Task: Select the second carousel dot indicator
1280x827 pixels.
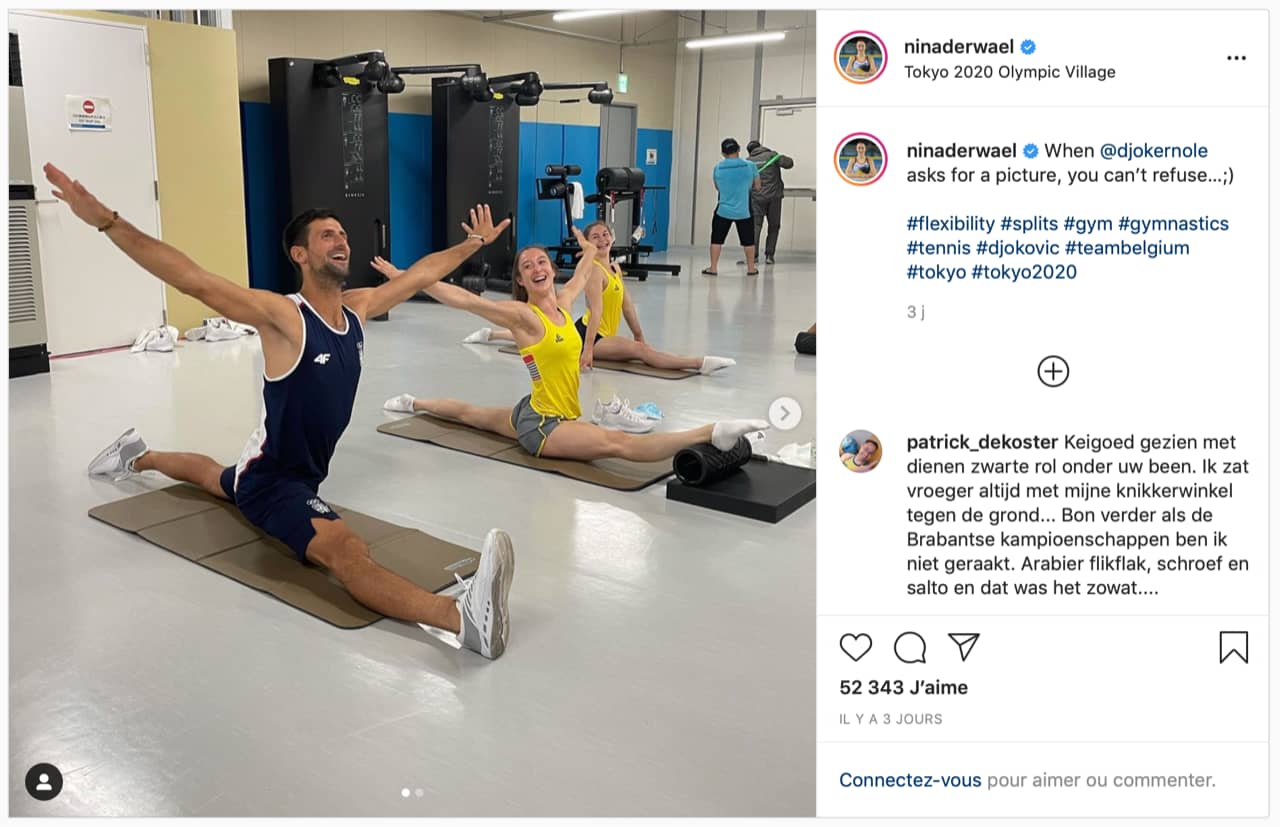Action: coord(419,792)
